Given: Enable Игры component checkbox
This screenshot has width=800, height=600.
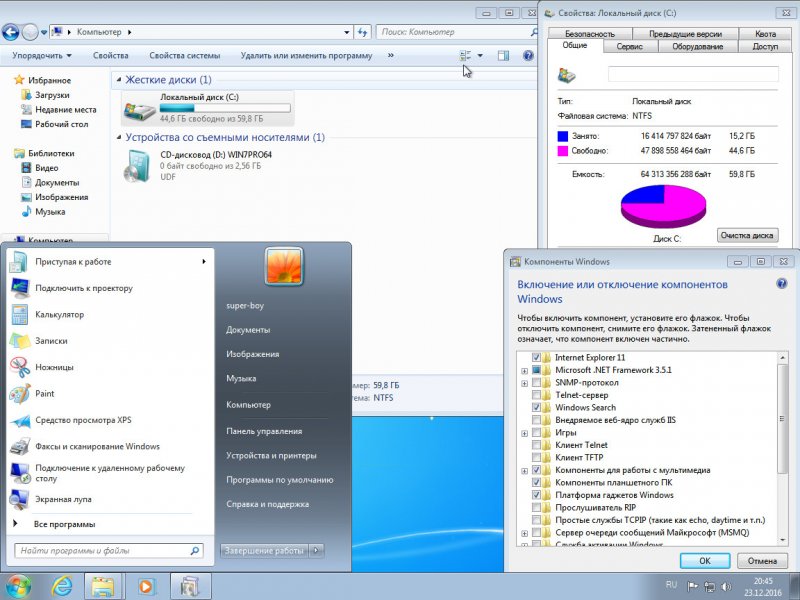Looking at the screenshot, I should [536, 433].
